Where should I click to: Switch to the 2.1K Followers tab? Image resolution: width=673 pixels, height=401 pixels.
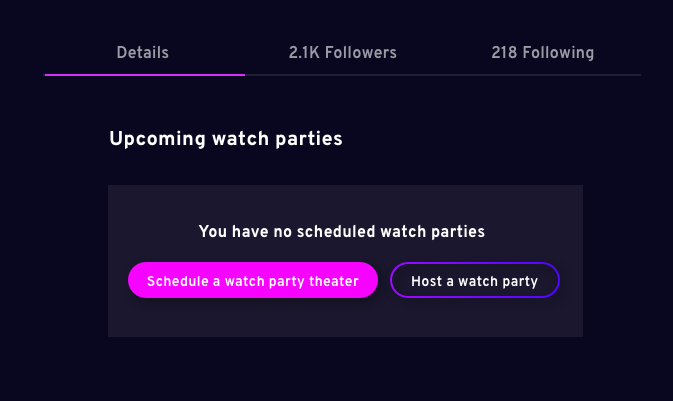pyautogui.click(x=343, y=53)
